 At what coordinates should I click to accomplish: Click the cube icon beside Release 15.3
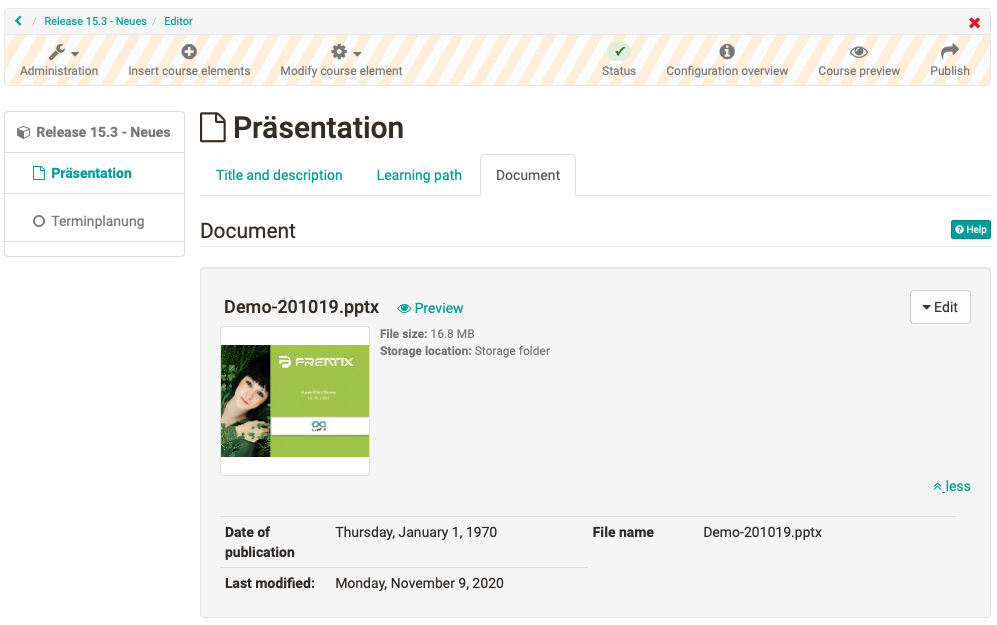(x=24, y=132)
